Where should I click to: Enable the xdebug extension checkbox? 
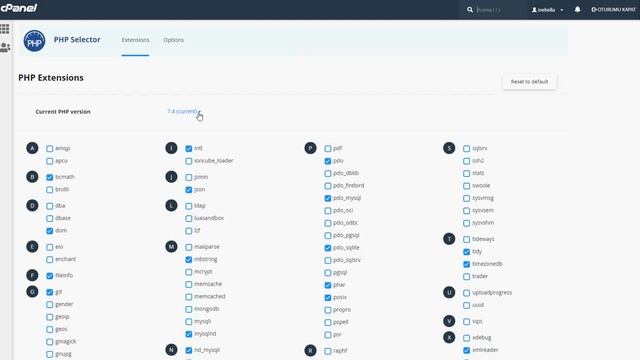click(x=467, y=338)
